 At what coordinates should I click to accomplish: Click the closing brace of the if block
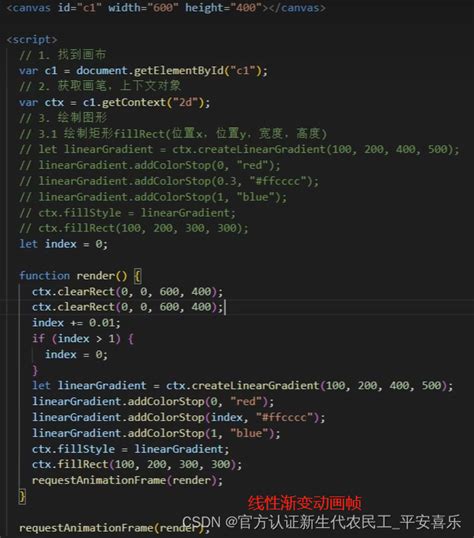(35, 370)
